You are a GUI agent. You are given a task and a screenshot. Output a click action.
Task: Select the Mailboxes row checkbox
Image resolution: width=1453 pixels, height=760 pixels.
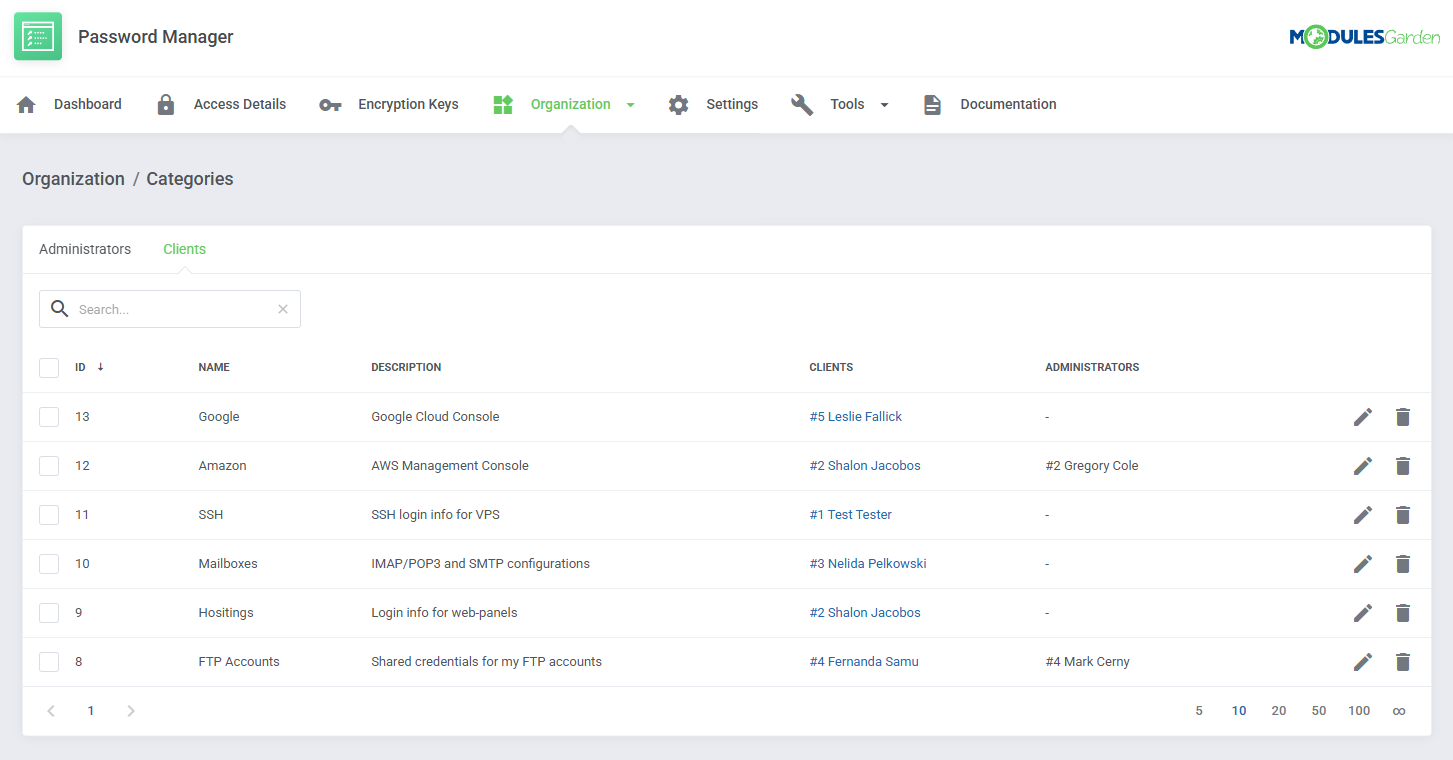click(49, 564)
